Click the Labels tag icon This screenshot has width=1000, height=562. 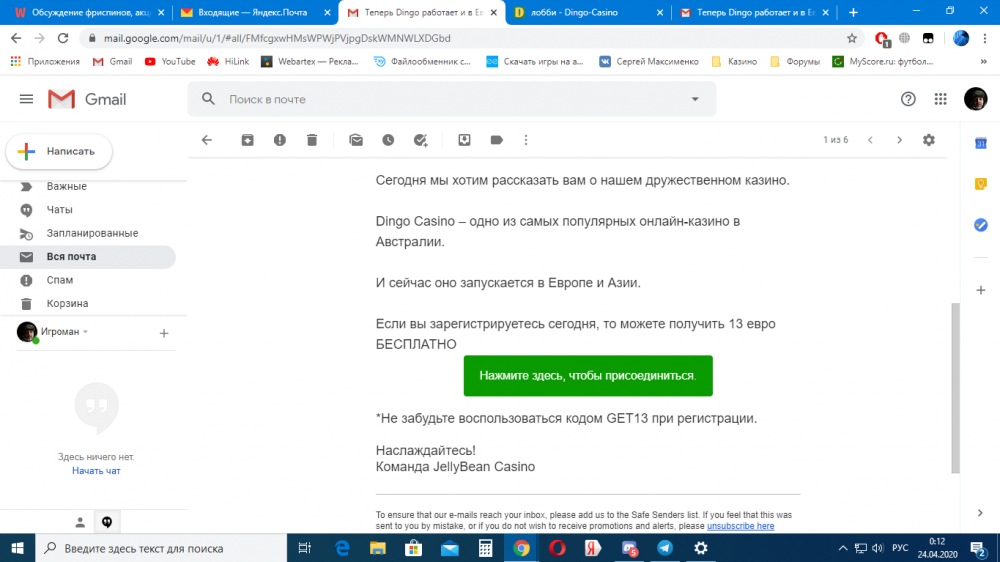[x=497, y=140]
